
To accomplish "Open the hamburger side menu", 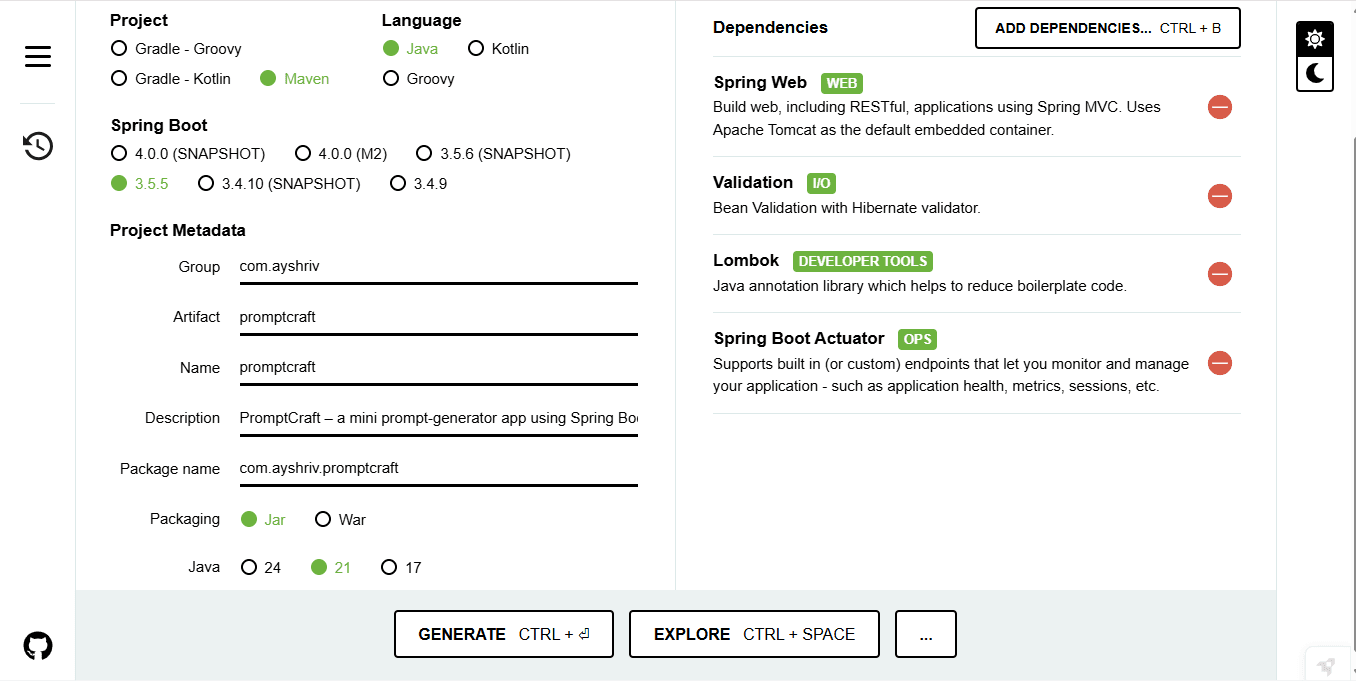I will click(38, 57).
